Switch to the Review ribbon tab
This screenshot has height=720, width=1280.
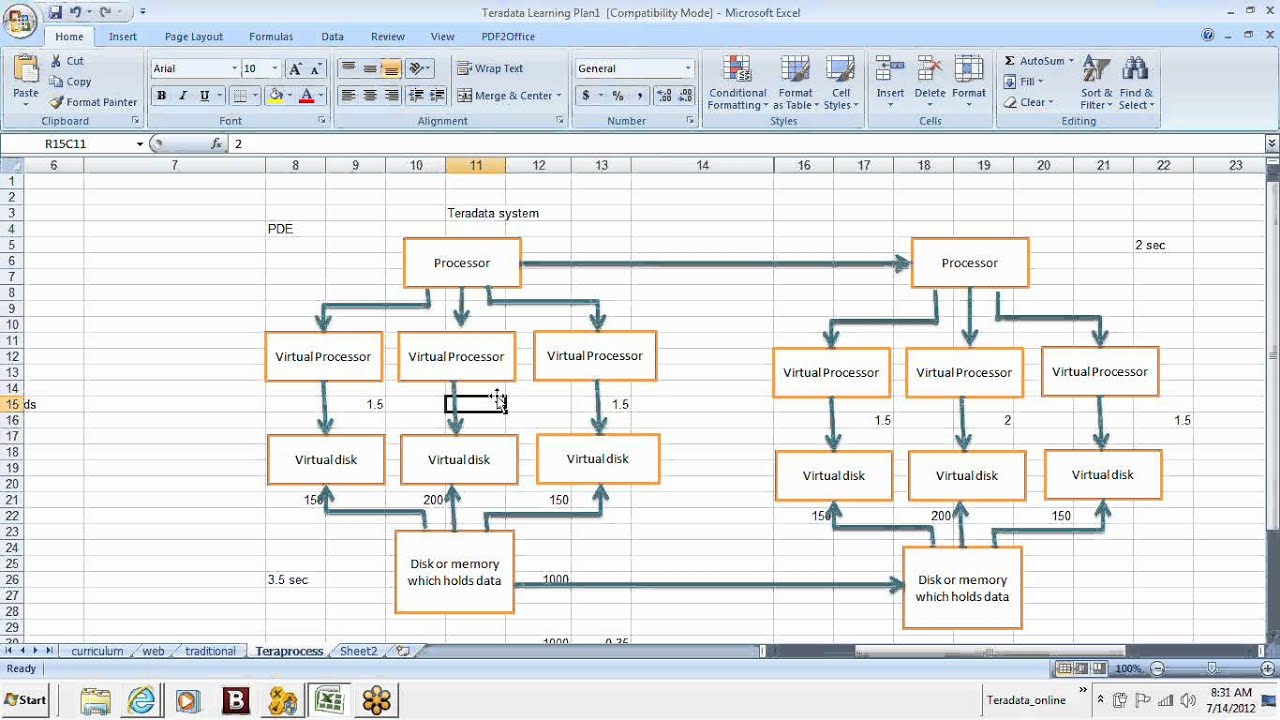point(388,37)
